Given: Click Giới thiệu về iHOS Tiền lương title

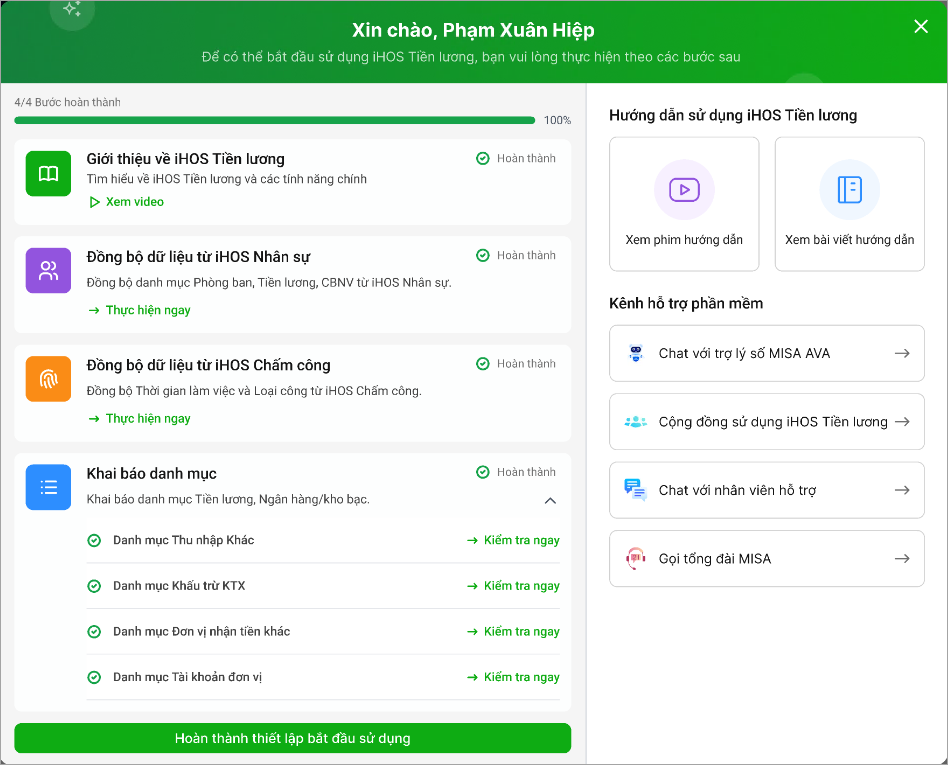Looking at the screenshot, I should (x=186, y=159).
